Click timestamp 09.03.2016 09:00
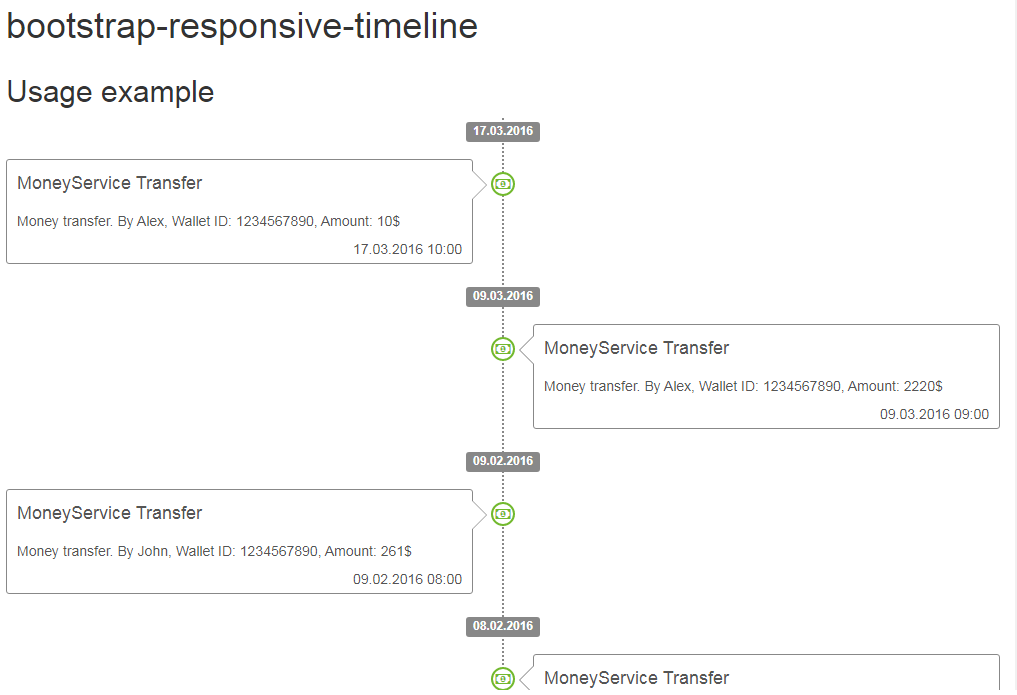Viewport: 1017px width, 695px height. point(934,414)
